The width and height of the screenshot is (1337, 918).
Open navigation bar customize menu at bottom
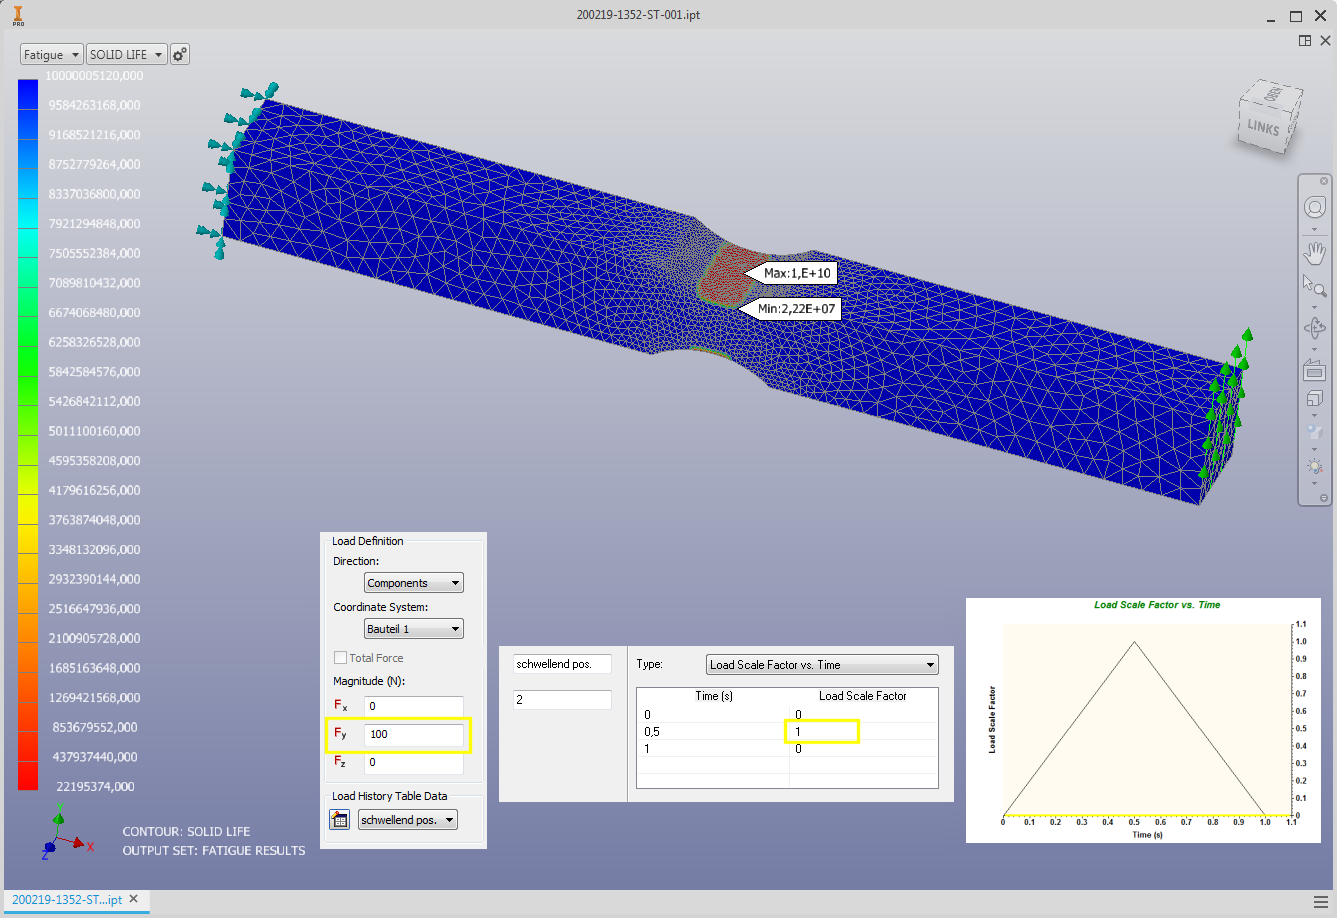click(x=1324, y=498)
